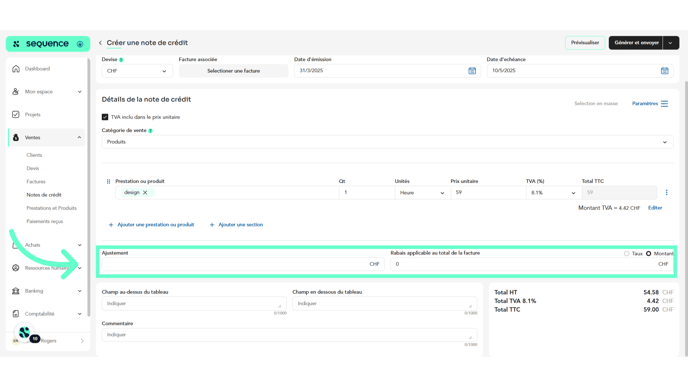
Task: Click the drag handle of the design row
Action: coord(108,181)
